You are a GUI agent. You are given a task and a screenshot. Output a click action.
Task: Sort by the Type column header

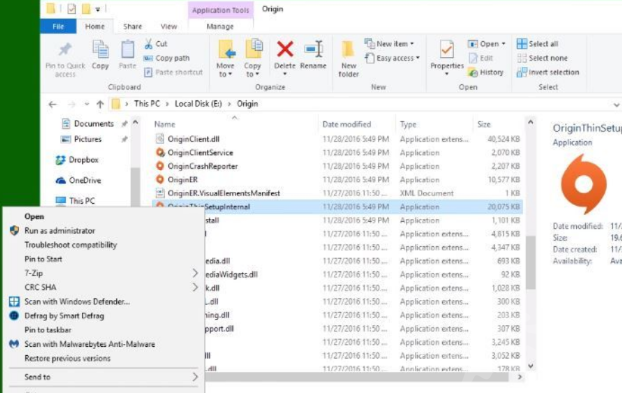[x=408, y=124]
